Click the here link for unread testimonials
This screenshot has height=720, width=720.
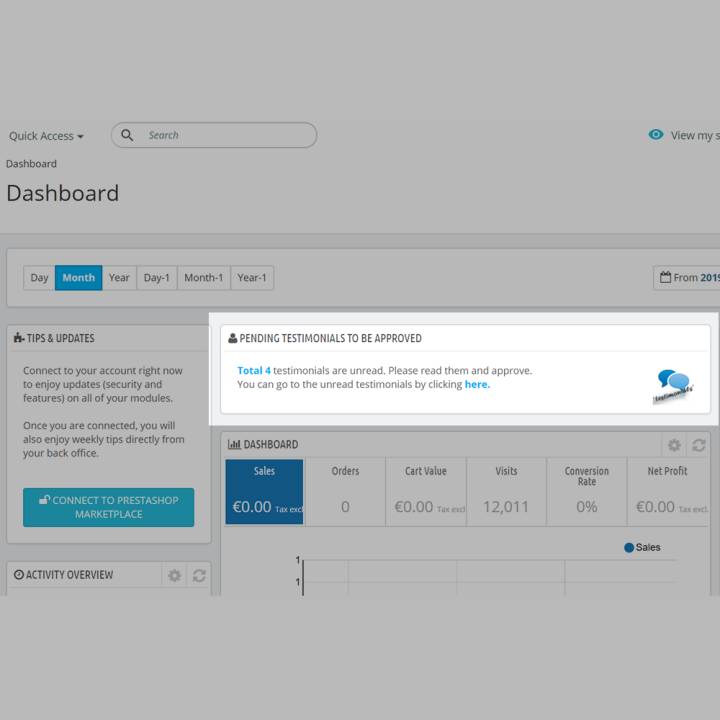click(x=477, y=384)
